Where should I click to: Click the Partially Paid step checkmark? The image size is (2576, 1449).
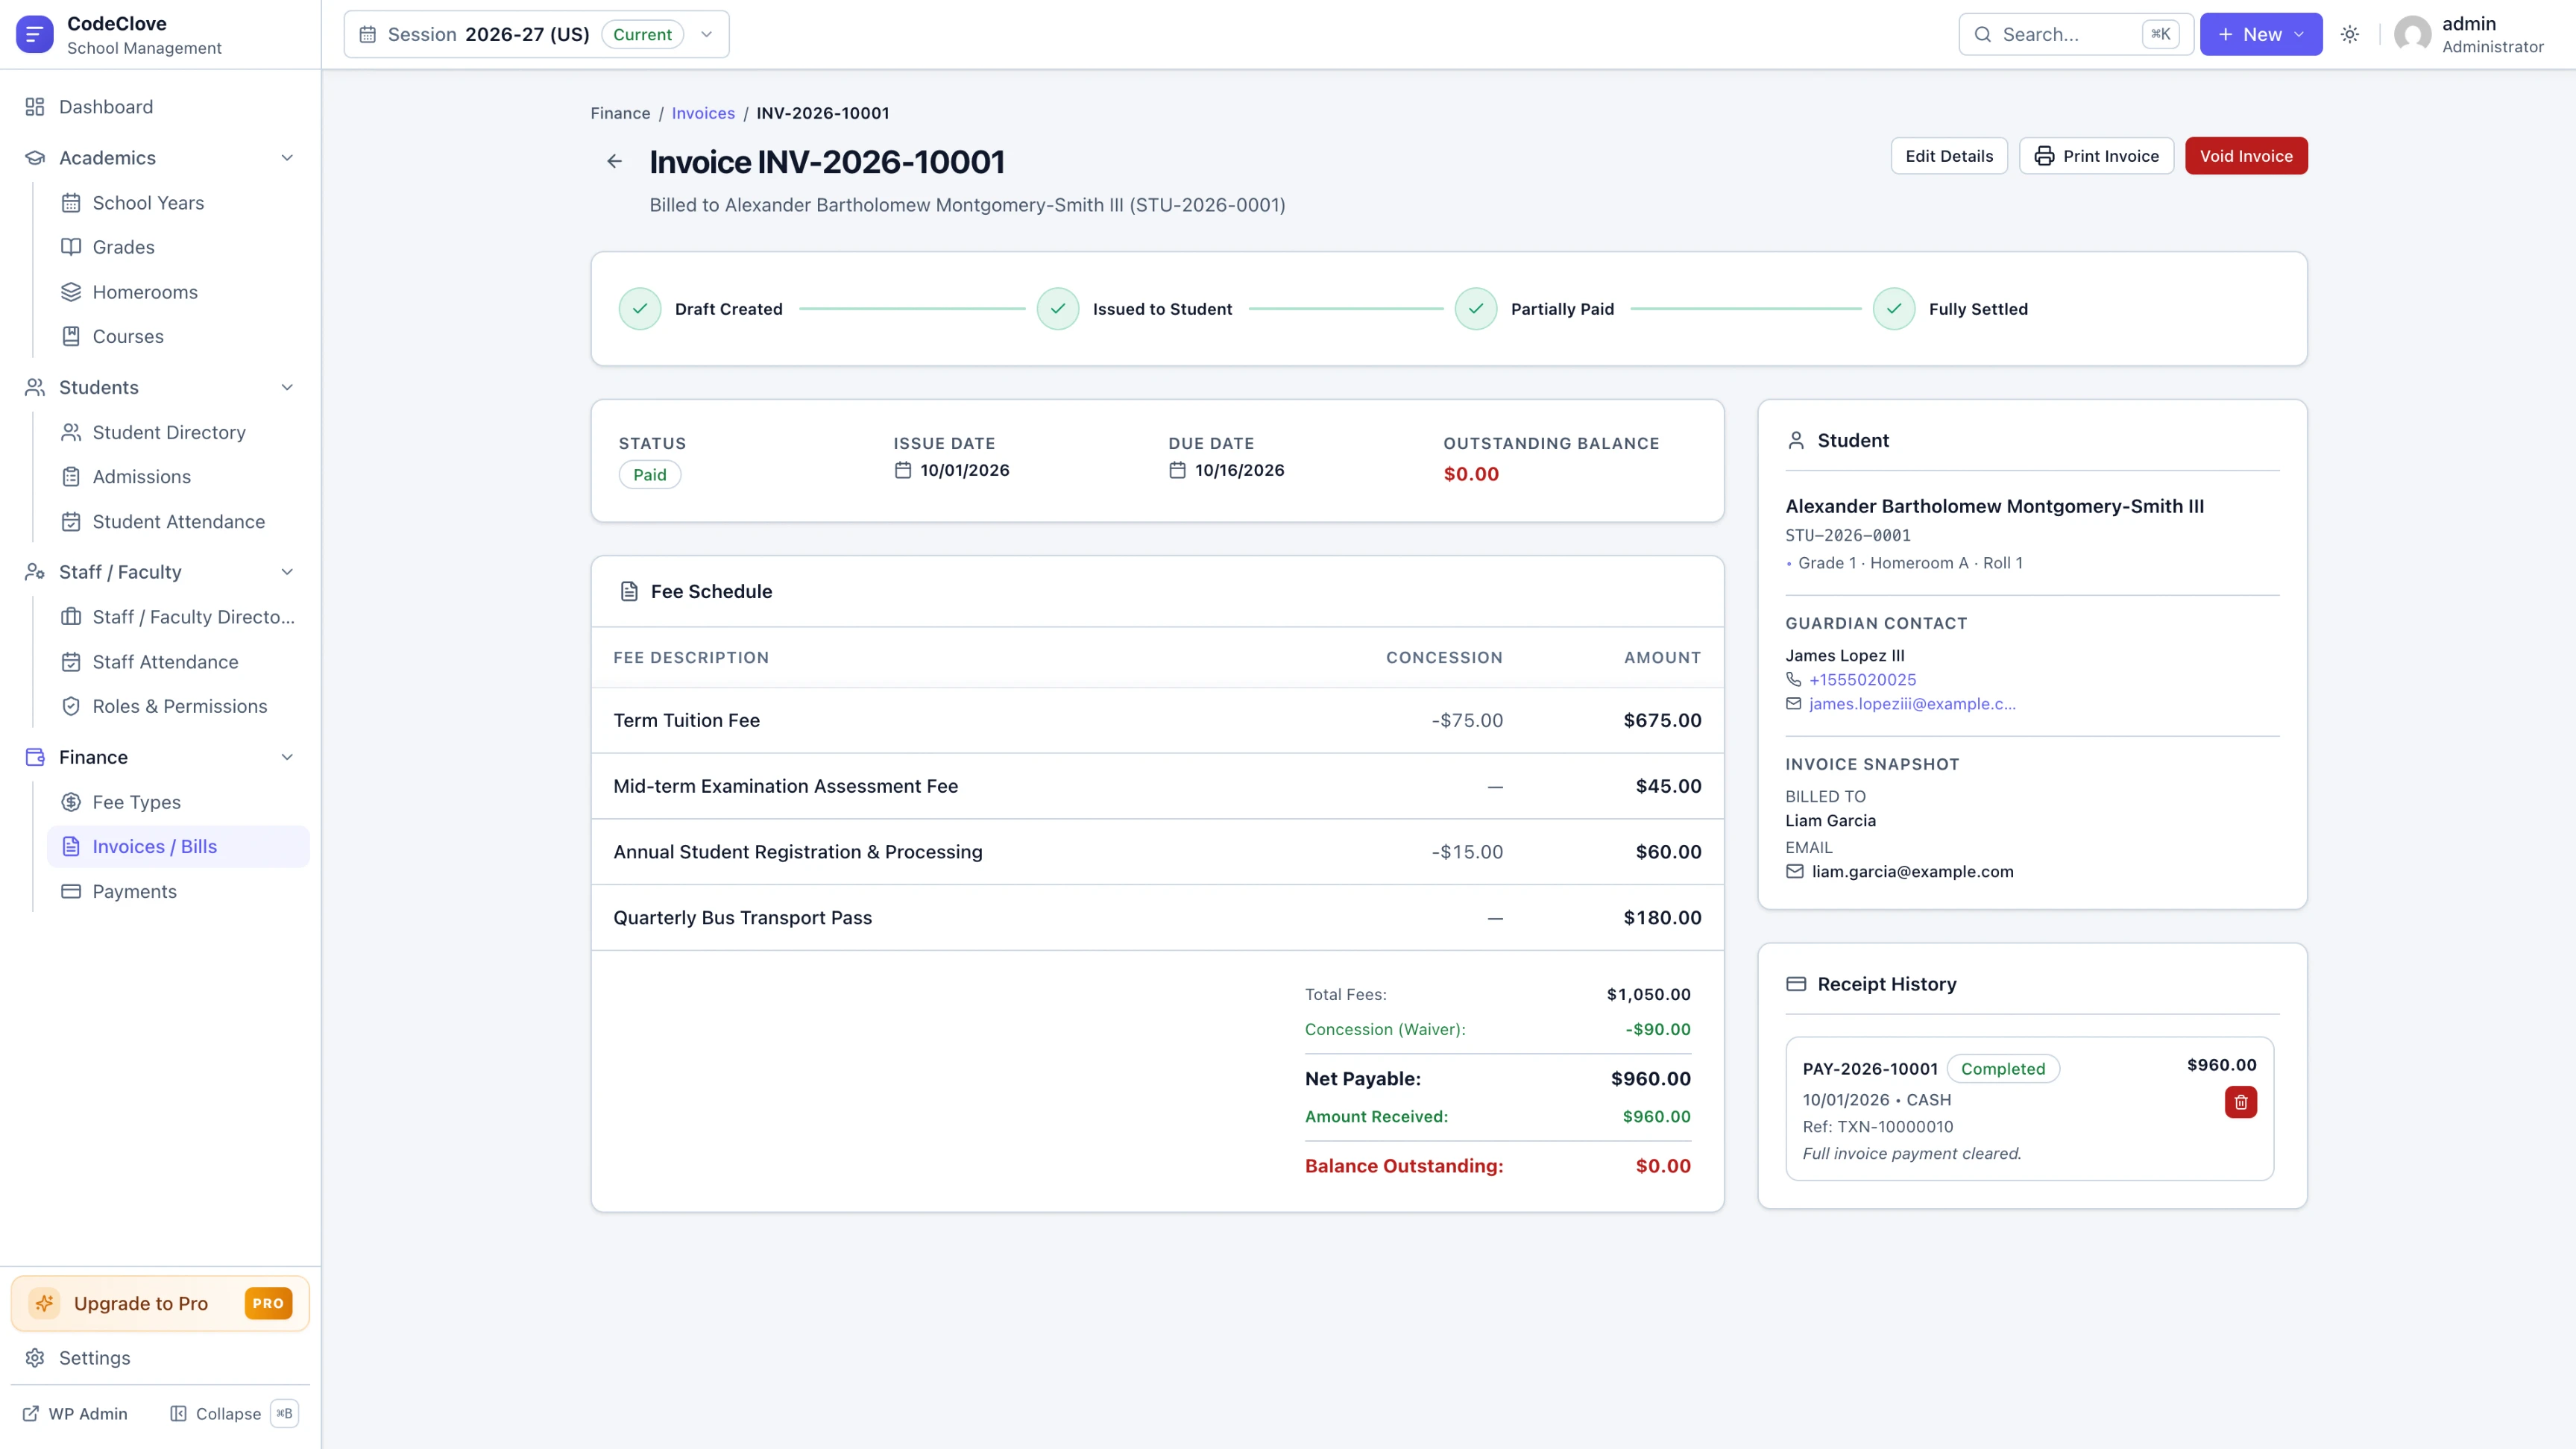coord(1476,309)
